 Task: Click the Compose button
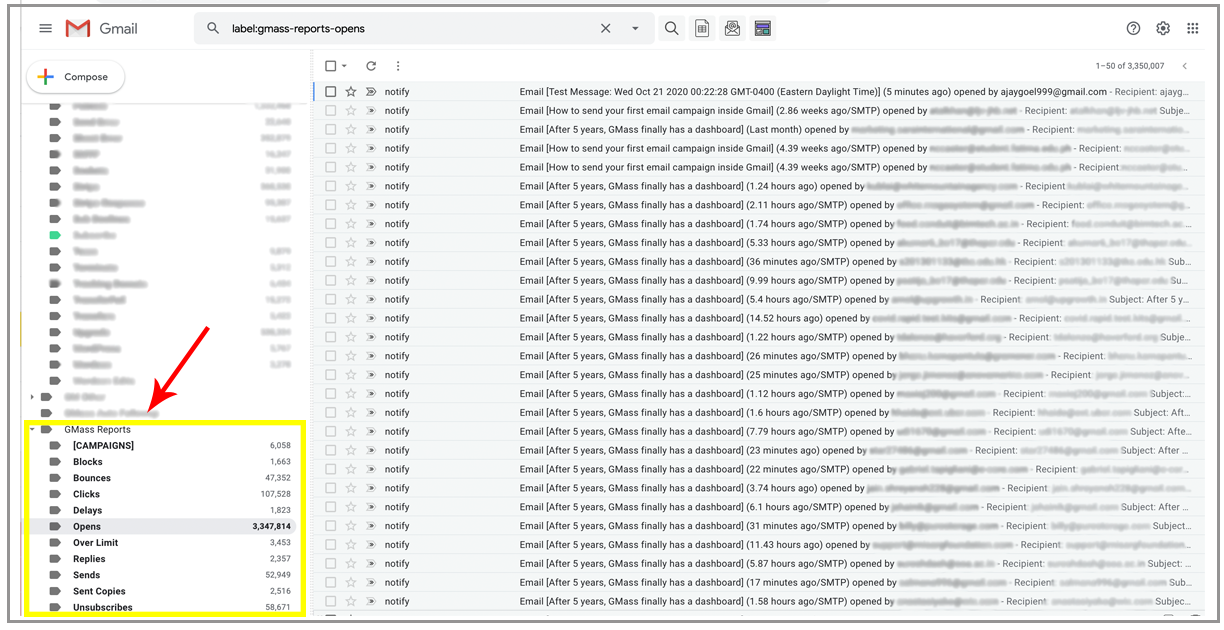[x=75, y=76]
